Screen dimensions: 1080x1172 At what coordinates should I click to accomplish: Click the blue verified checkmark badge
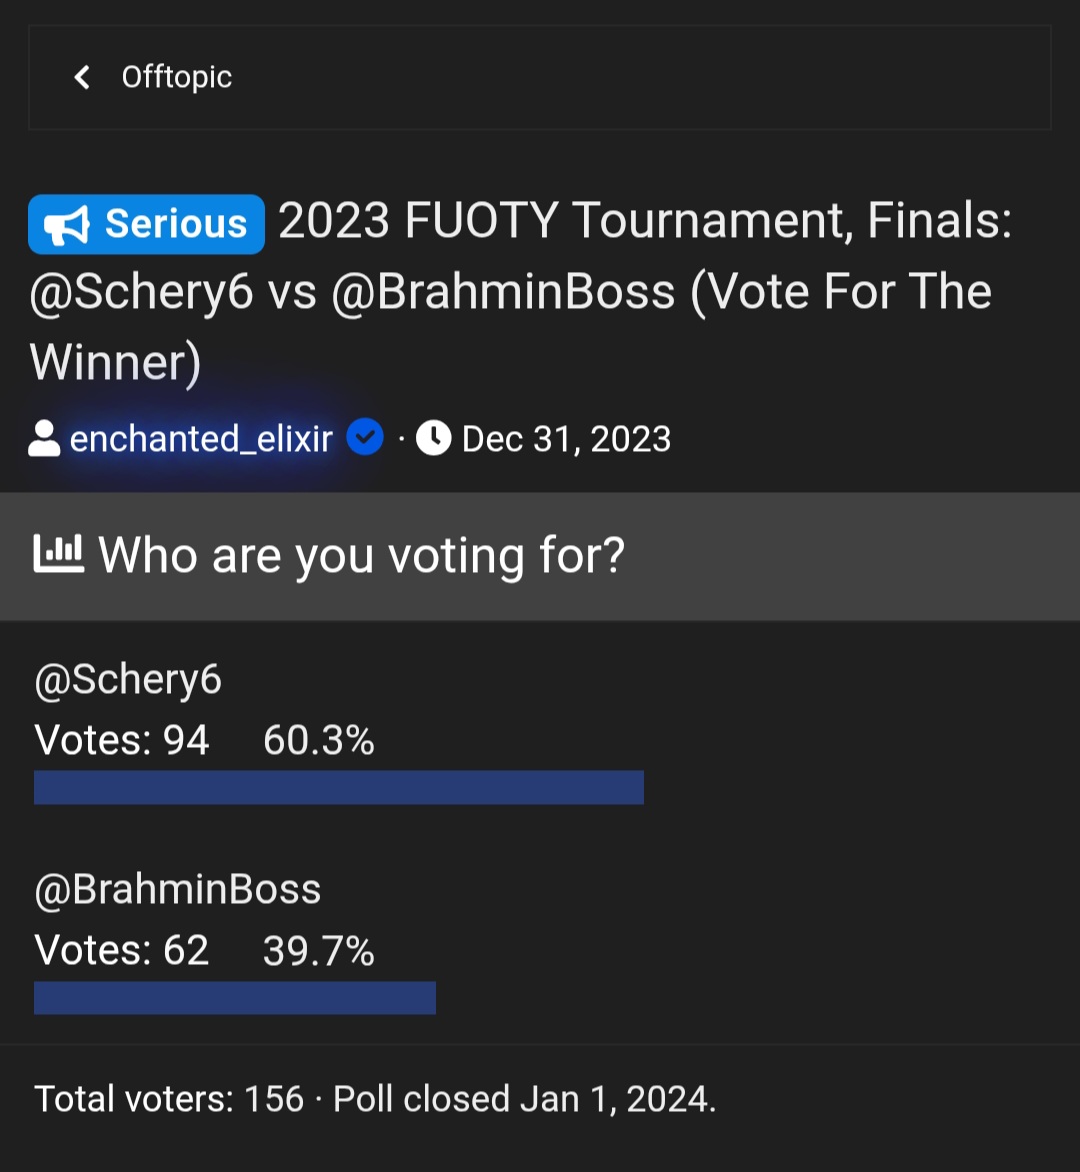click(x=365, y=438)
